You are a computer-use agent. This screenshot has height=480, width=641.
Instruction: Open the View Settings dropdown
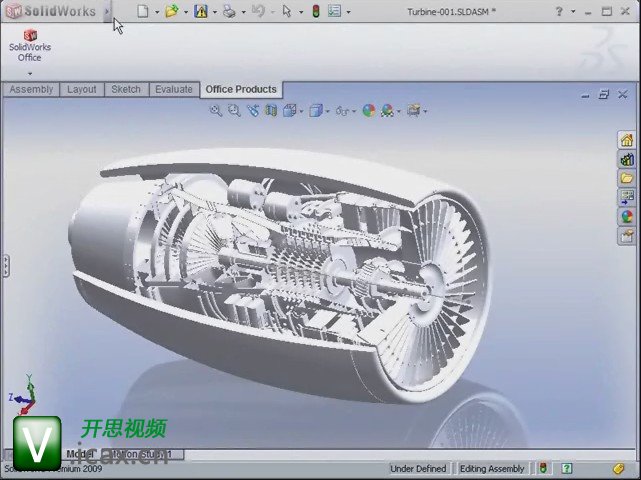[425, 112]
